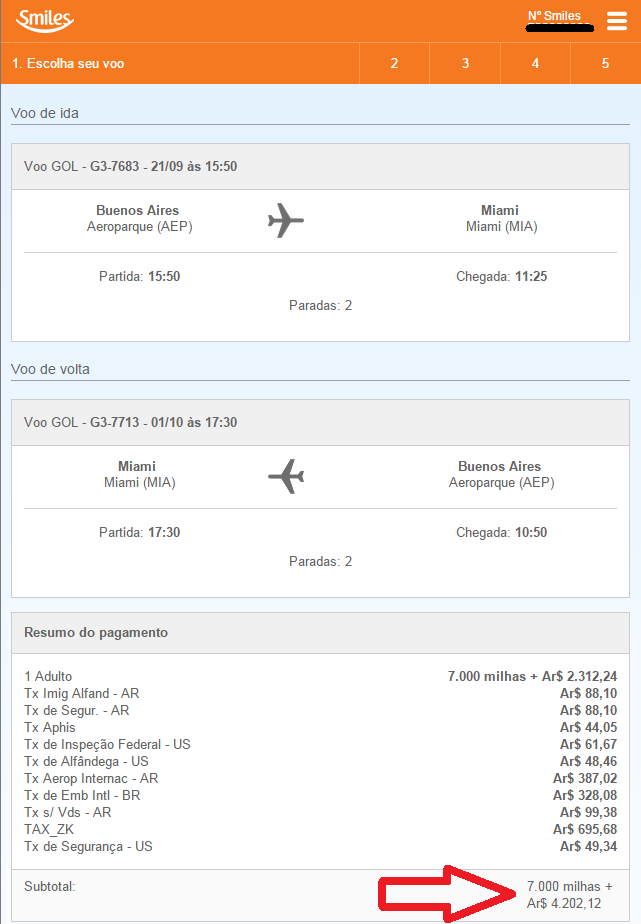641x924 pixels.
Task: Click the TAX_ZK fee row
Action: click(320, 829)
